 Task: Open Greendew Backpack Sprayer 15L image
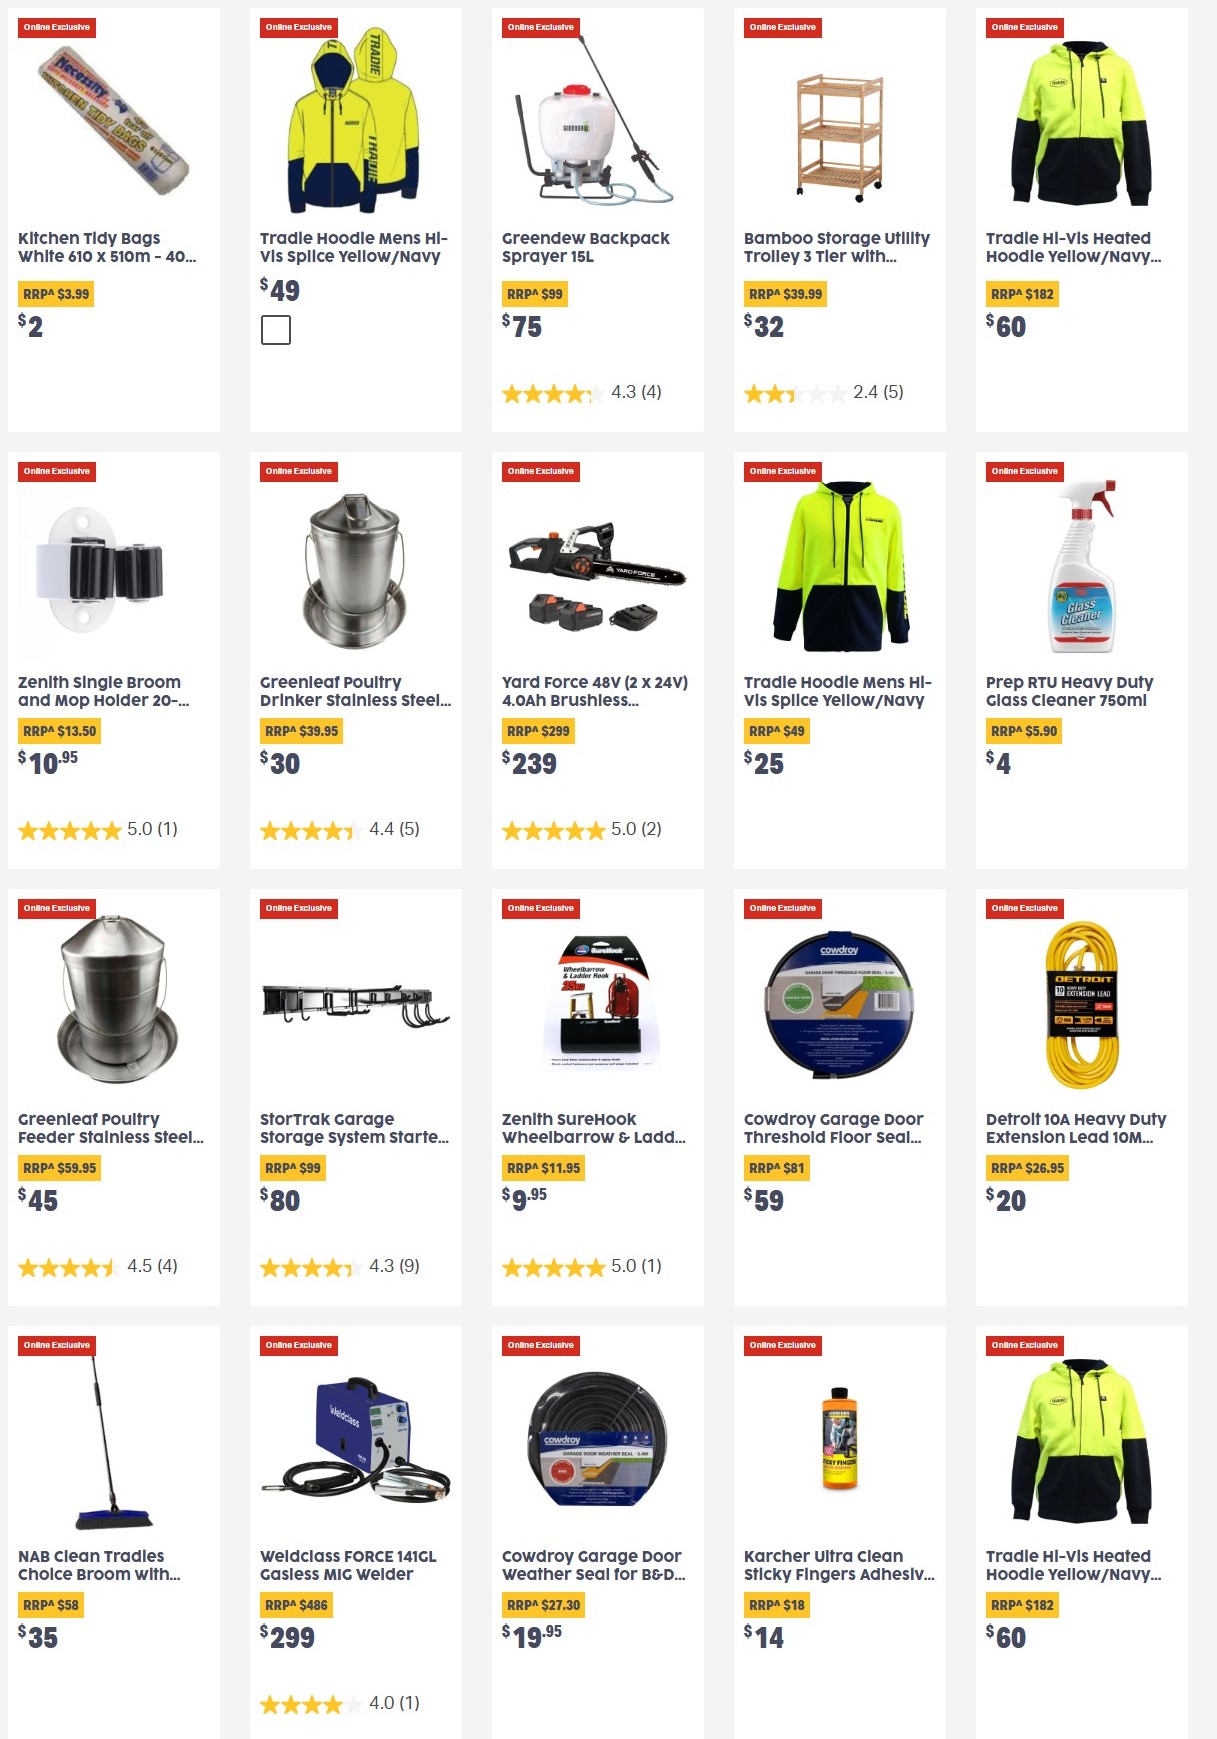(x=597, y=120)
